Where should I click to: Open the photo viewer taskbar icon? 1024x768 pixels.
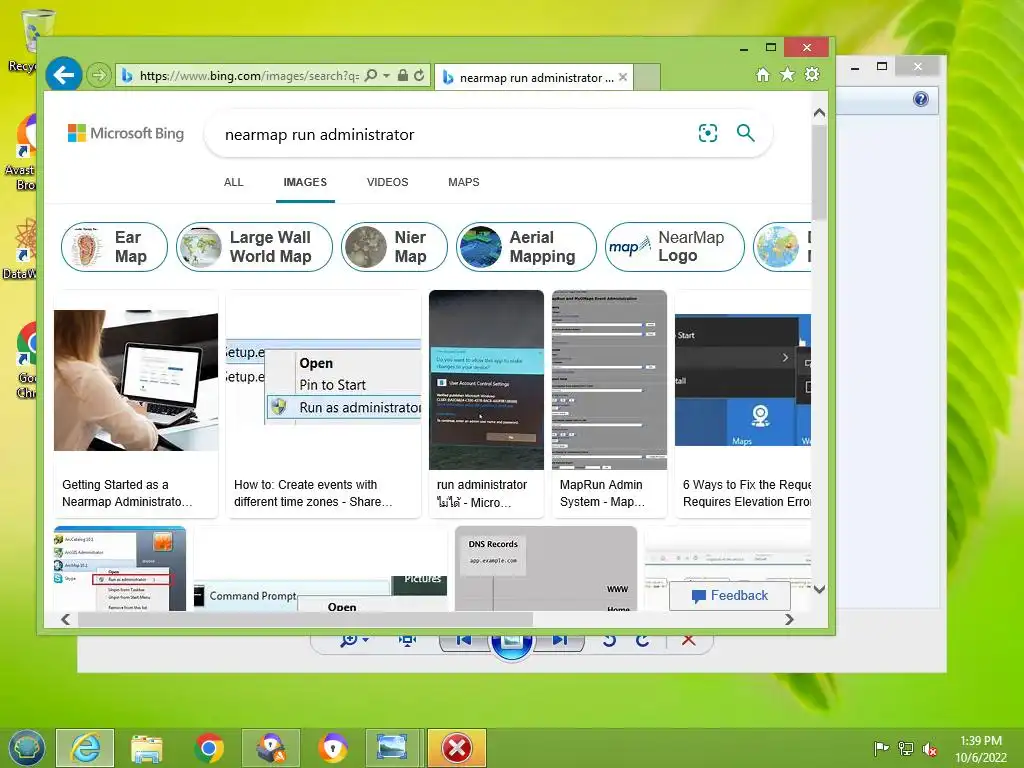[x=392, y=748]
